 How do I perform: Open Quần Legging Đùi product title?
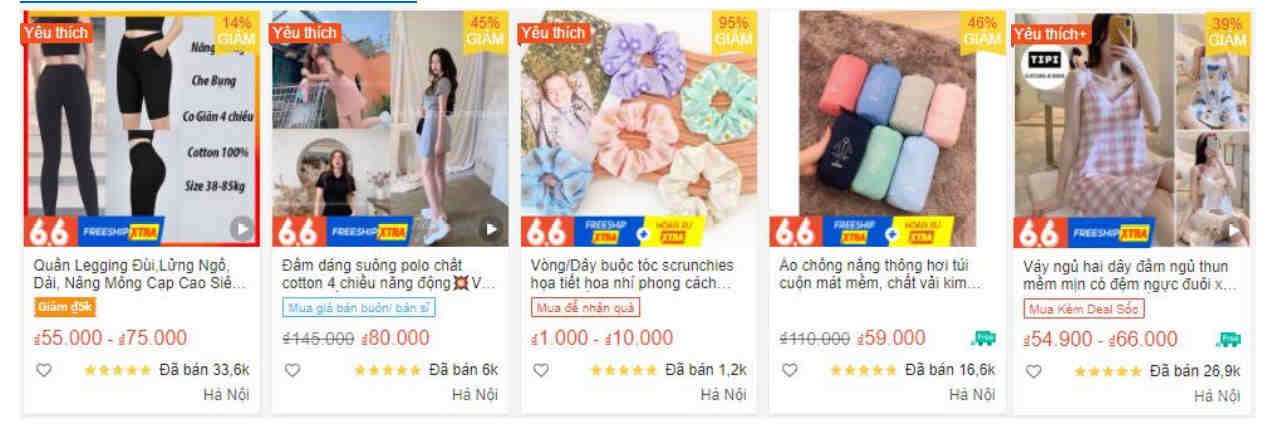(139, 275)
